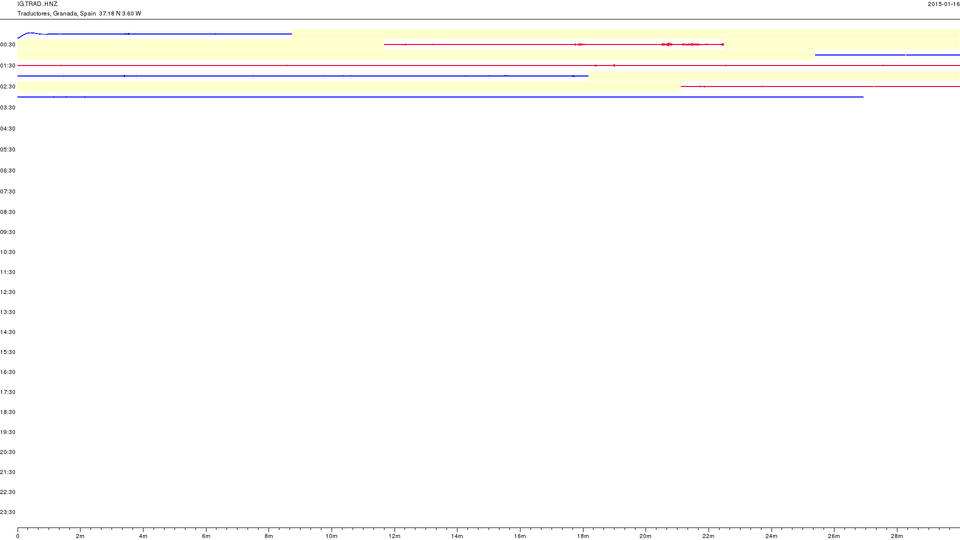
Task: Click the 22m tick label on bottom axis
Action: pyautogui.click(x=708, y=536)
